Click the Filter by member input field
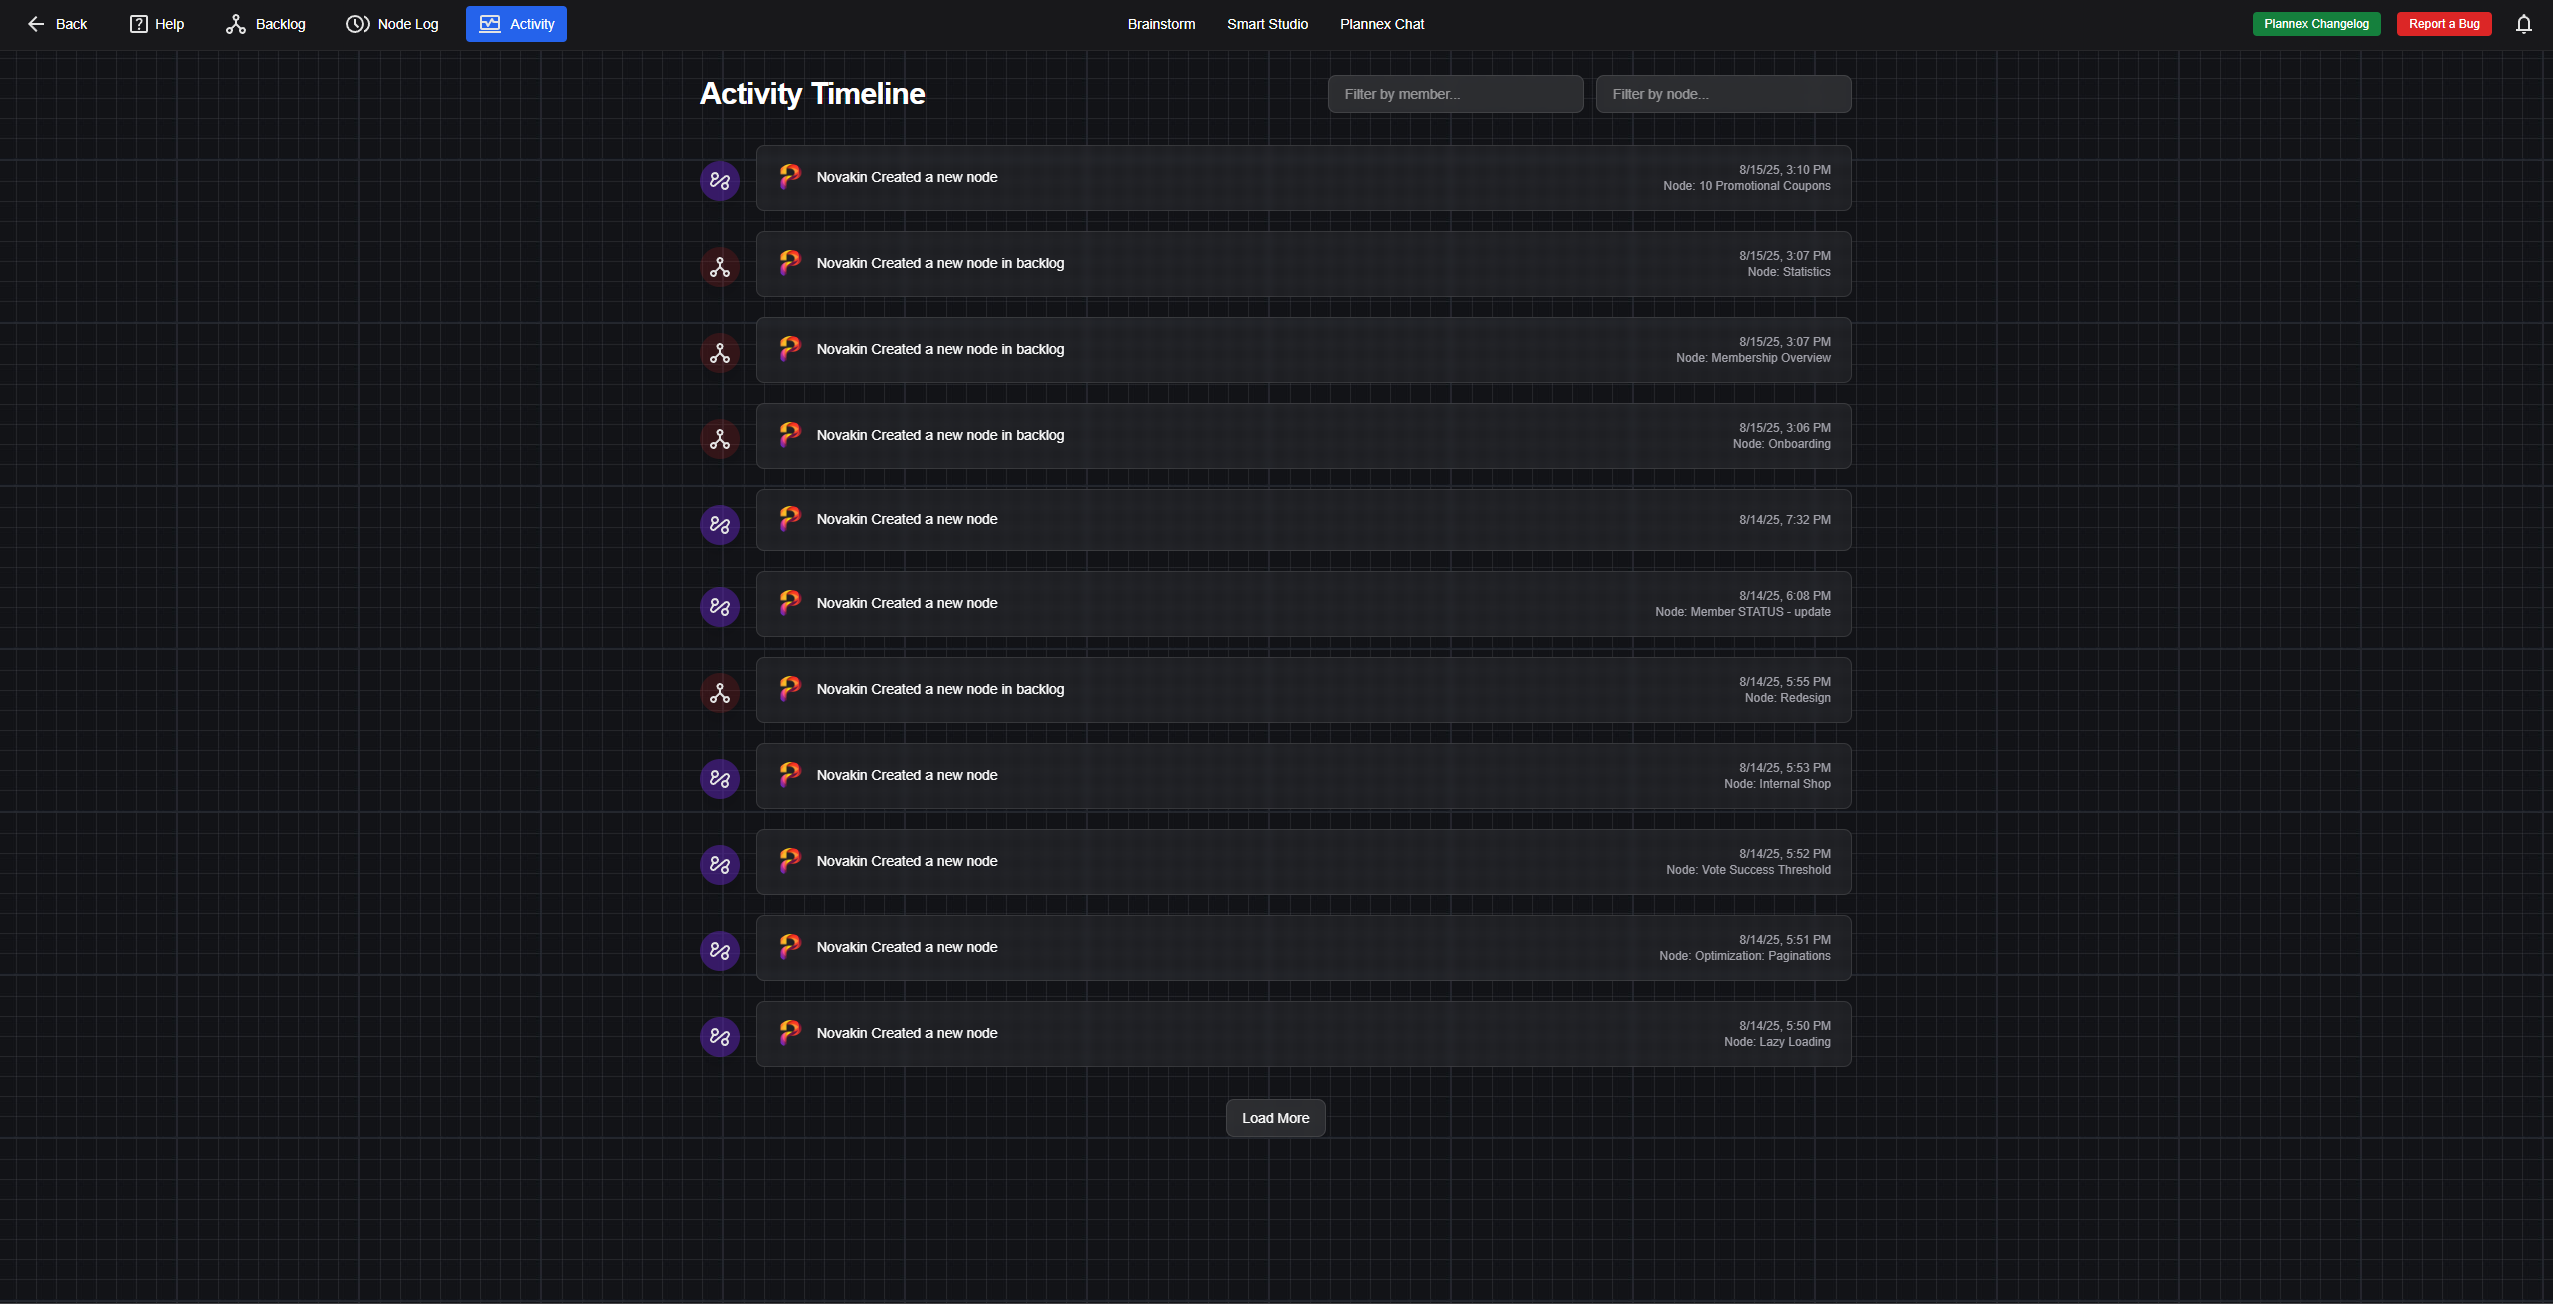 tap(1454, 93)
